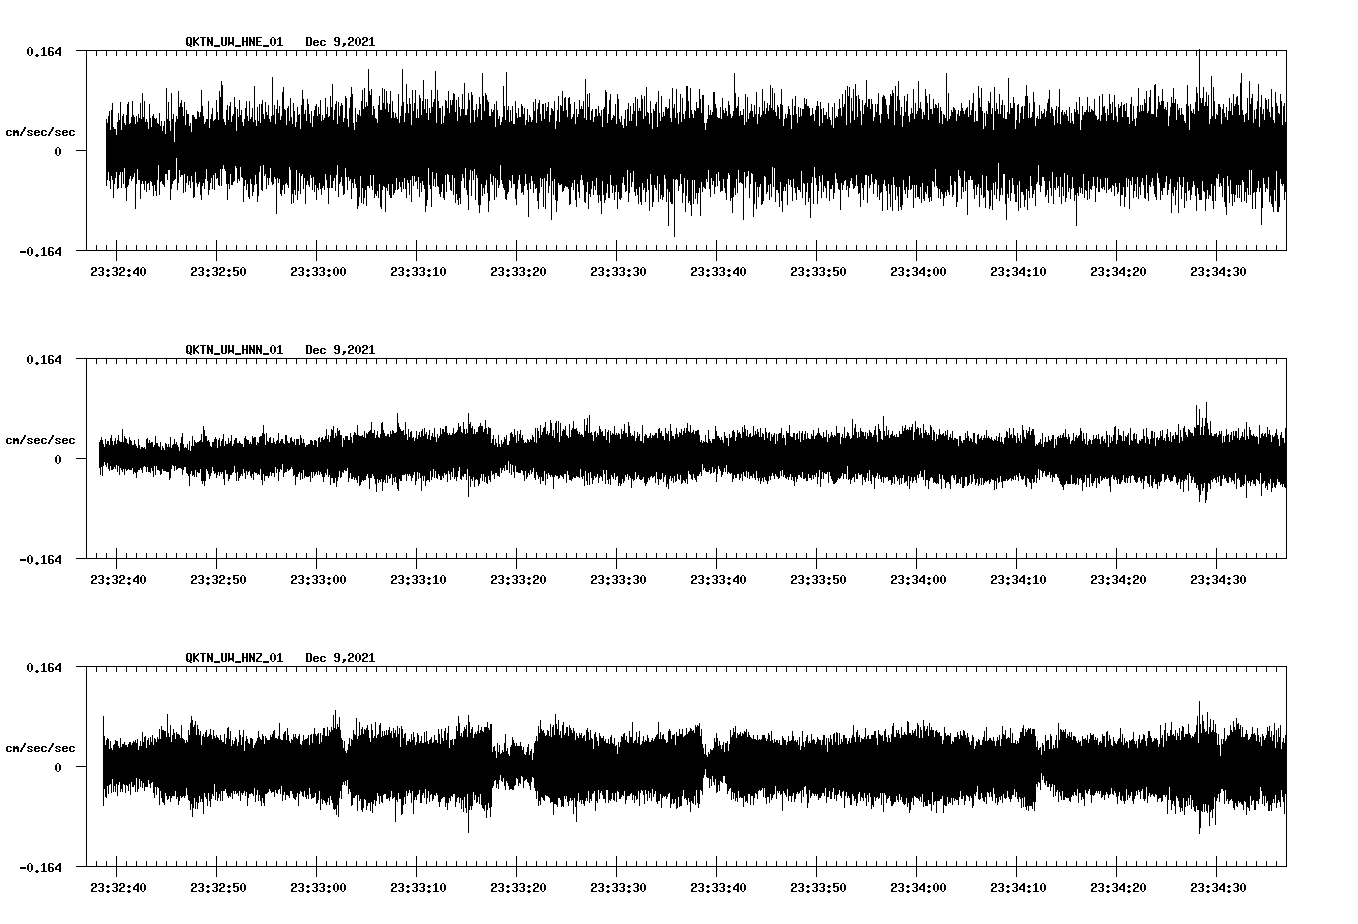Image resolution: width=1358 pixels, height=924 pixels.
Task: Select the 'Dec 9,2021' date on HNZ plot
Action: [x=340, y=658]
